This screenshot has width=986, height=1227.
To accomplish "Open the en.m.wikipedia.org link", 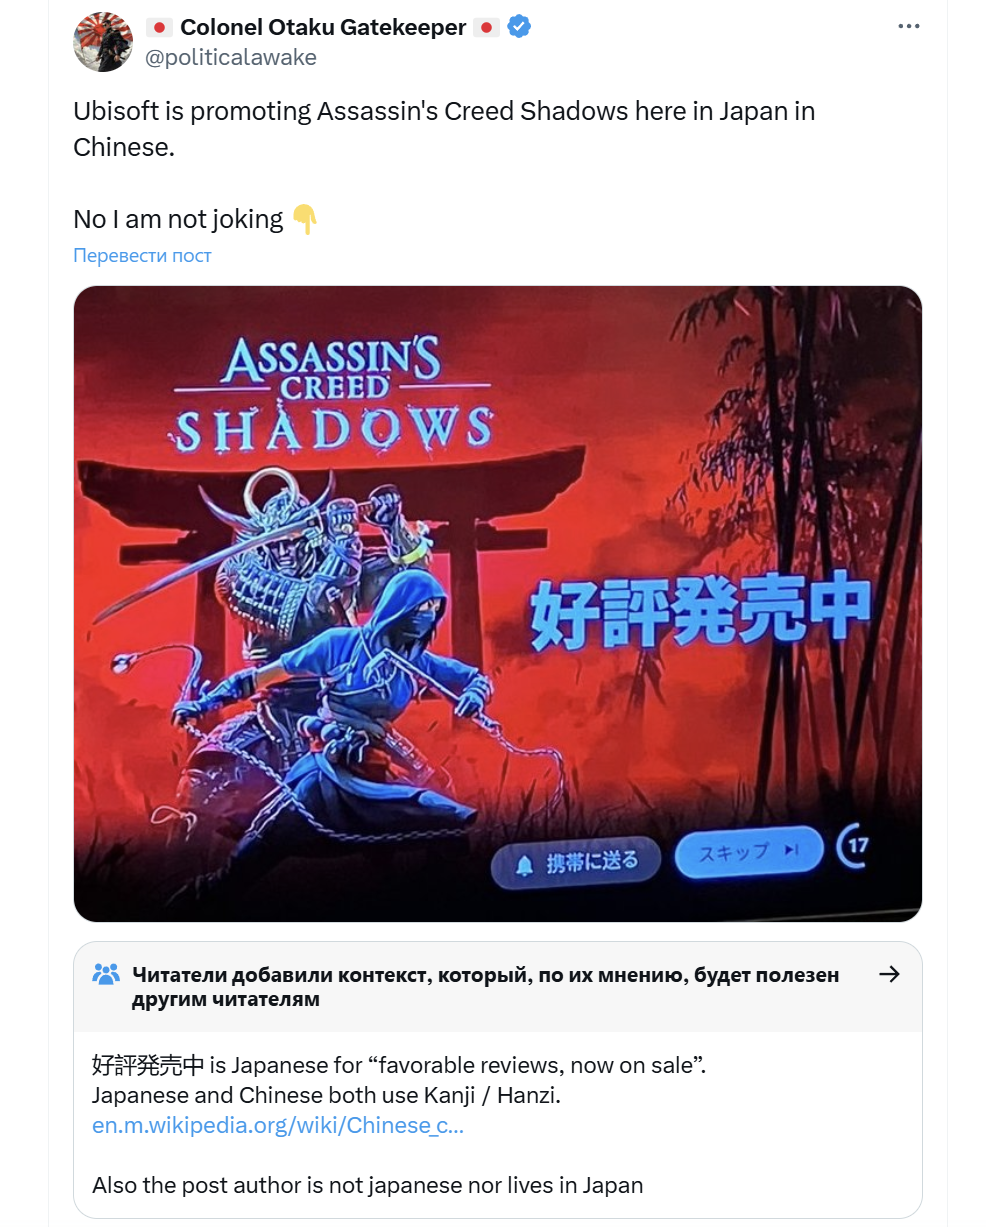I will point(277,1125).
